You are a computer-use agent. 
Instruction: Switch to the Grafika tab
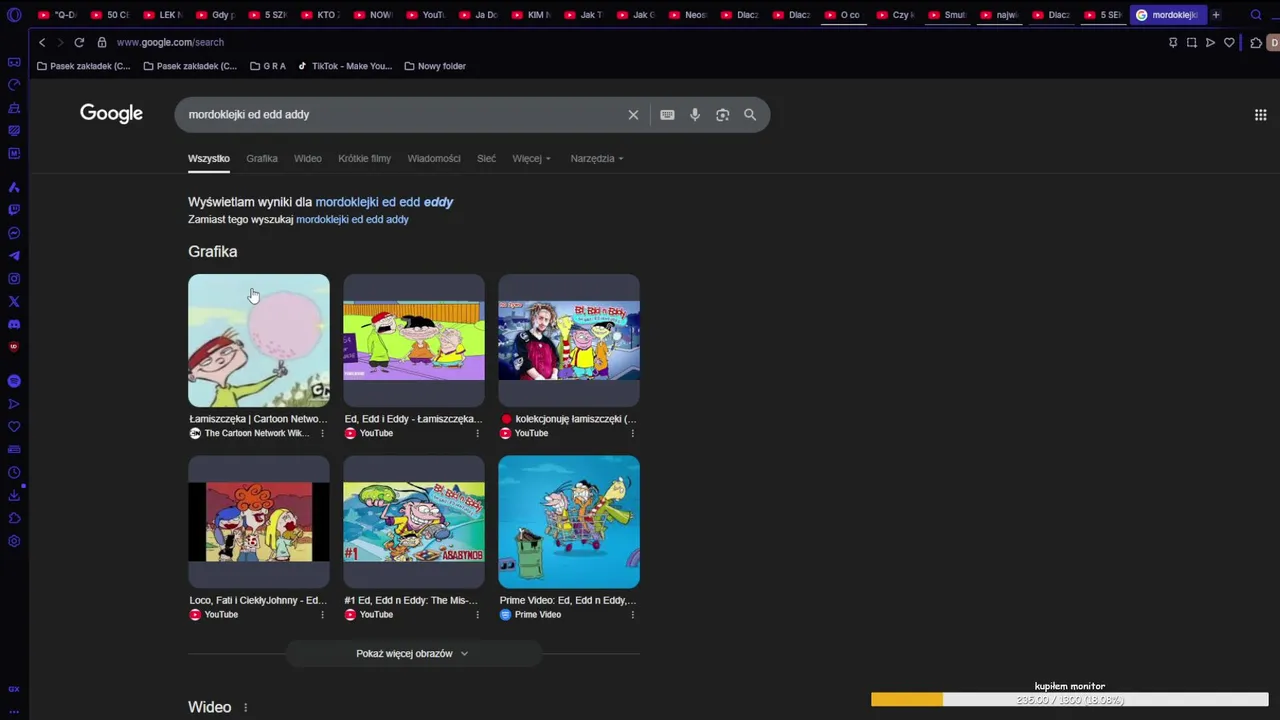(x=262, y=158)
